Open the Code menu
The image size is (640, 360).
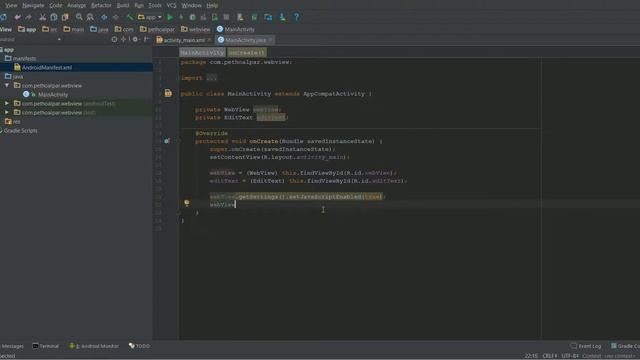[x=56, y=5]
